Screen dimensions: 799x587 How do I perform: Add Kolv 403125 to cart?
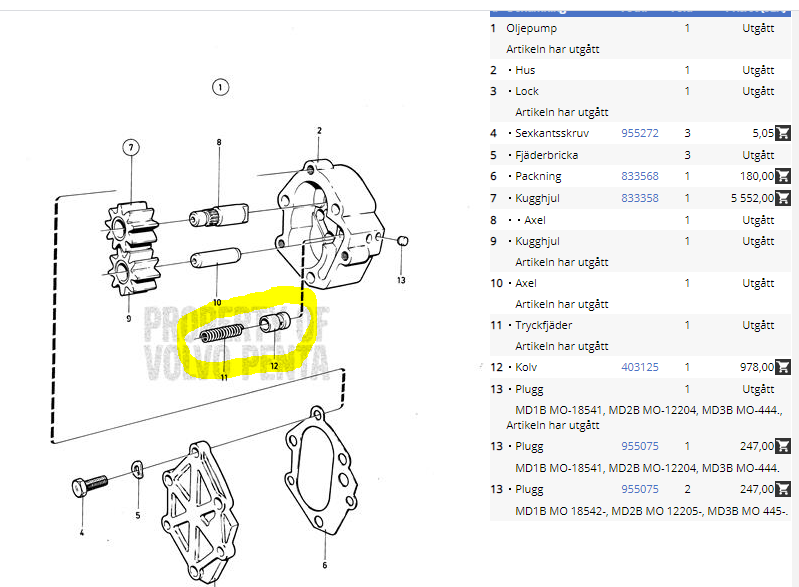[x=782, y=367]
